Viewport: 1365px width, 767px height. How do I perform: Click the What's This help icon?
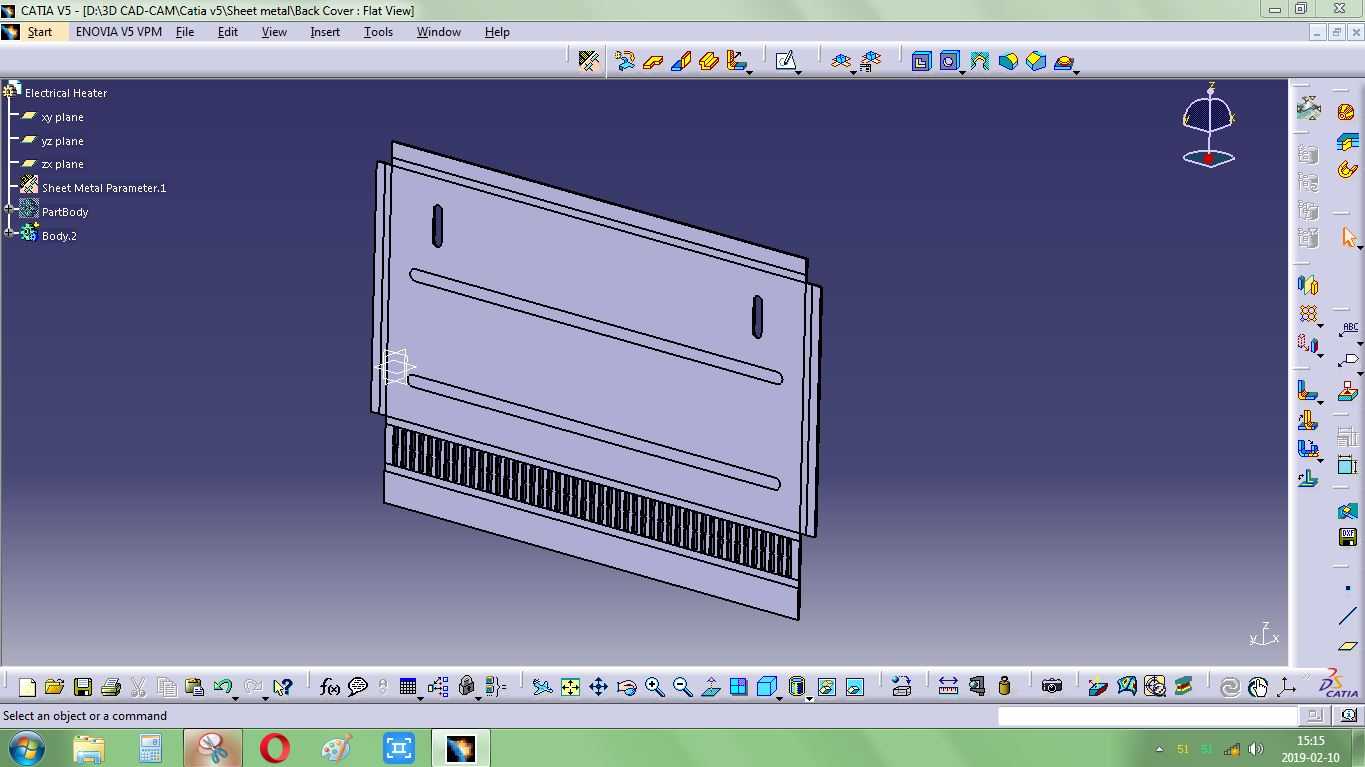tap(283, 687)
